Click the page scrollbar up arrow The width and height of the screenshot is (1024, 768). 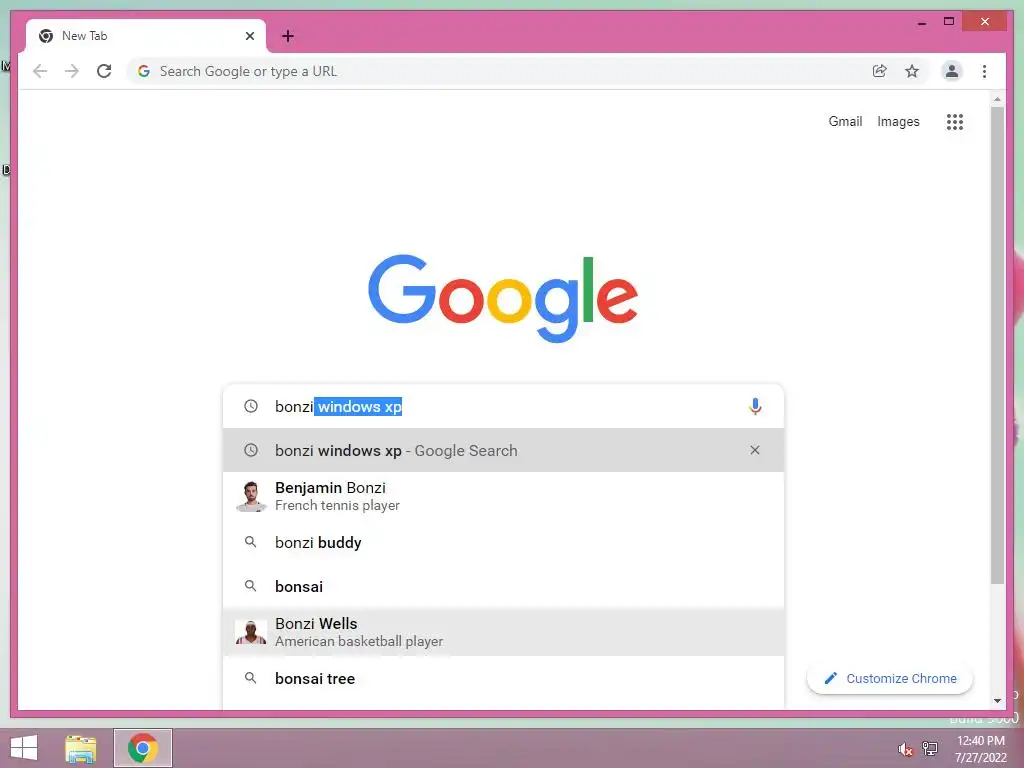(997, 99)
